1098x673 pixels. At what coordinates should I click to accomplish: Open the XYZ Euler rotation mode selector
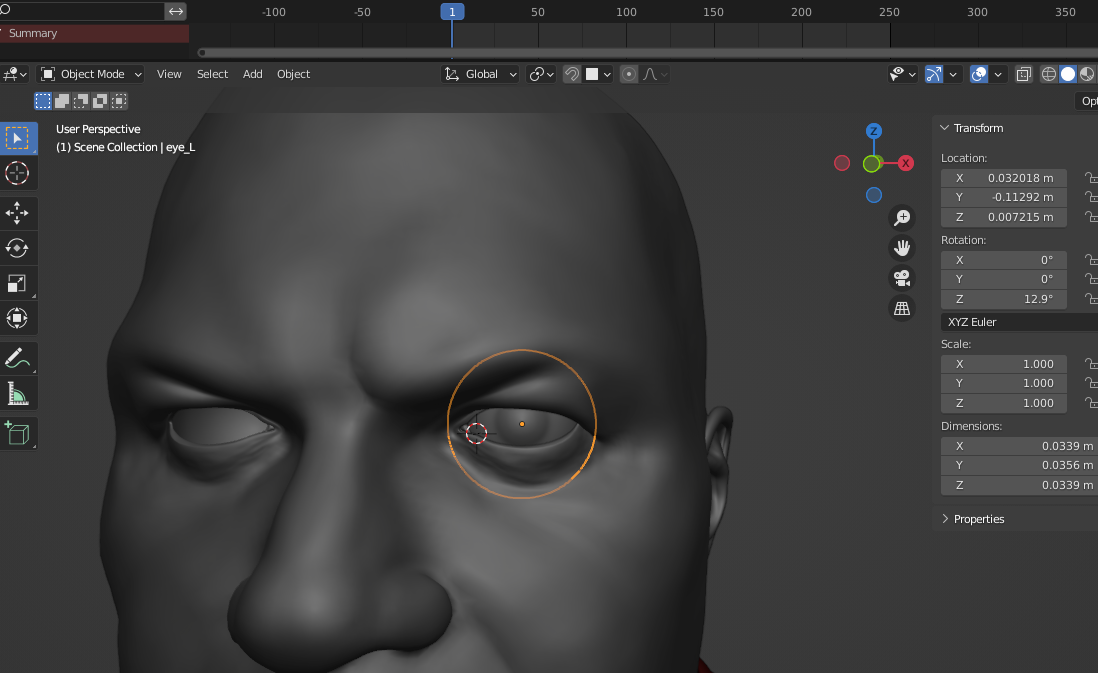tap(1018, 322)
